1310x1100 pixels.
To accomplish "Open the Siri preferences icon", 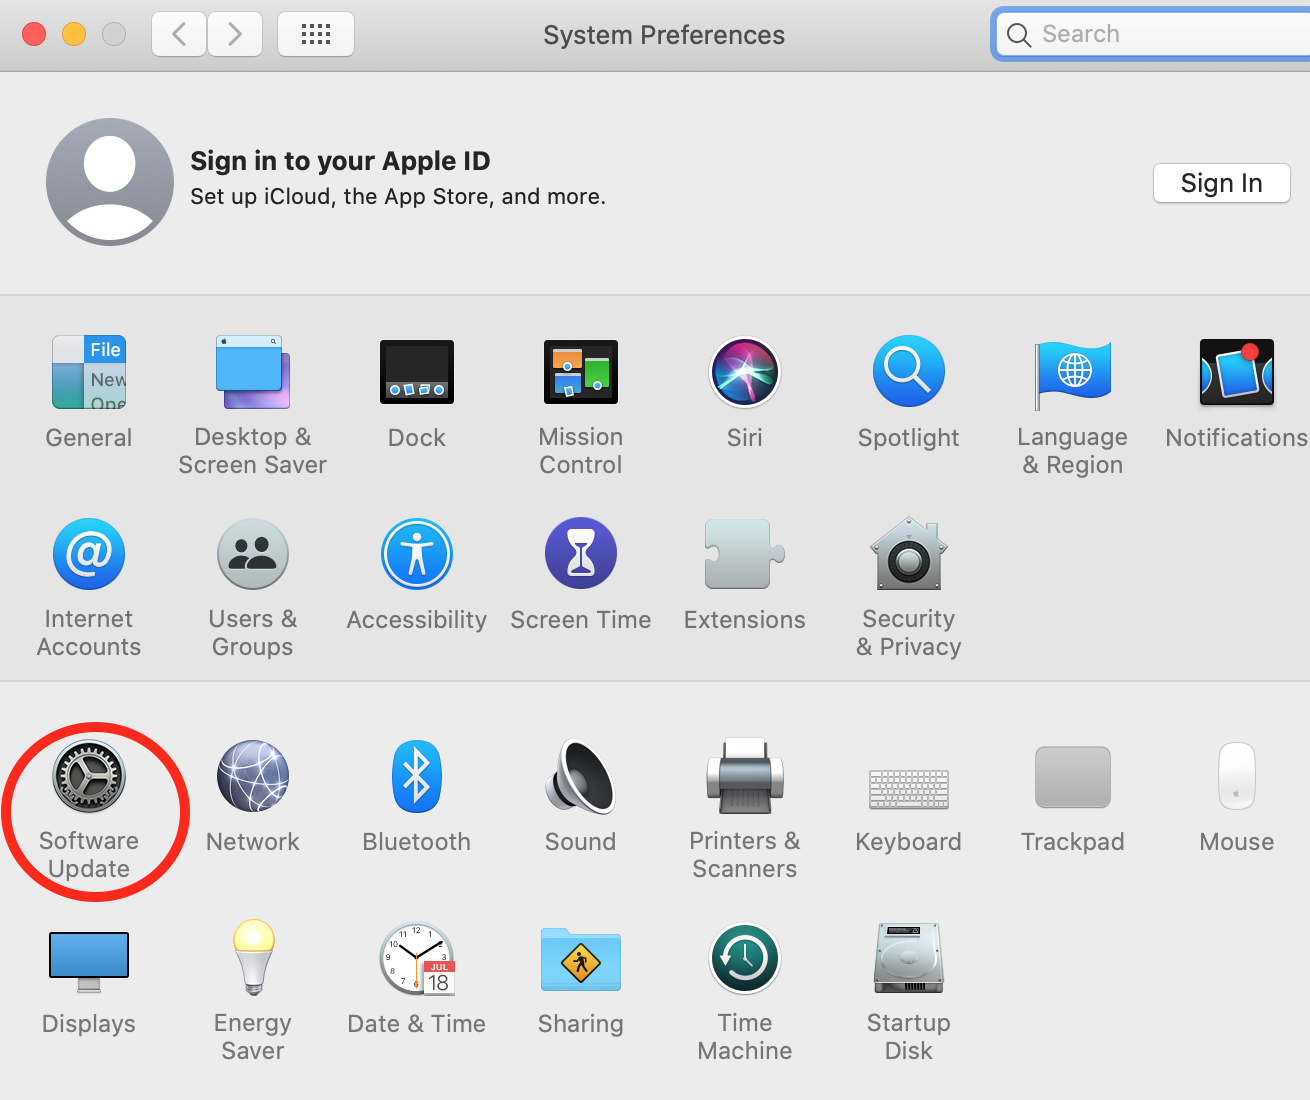I will (x=744, y=373).
